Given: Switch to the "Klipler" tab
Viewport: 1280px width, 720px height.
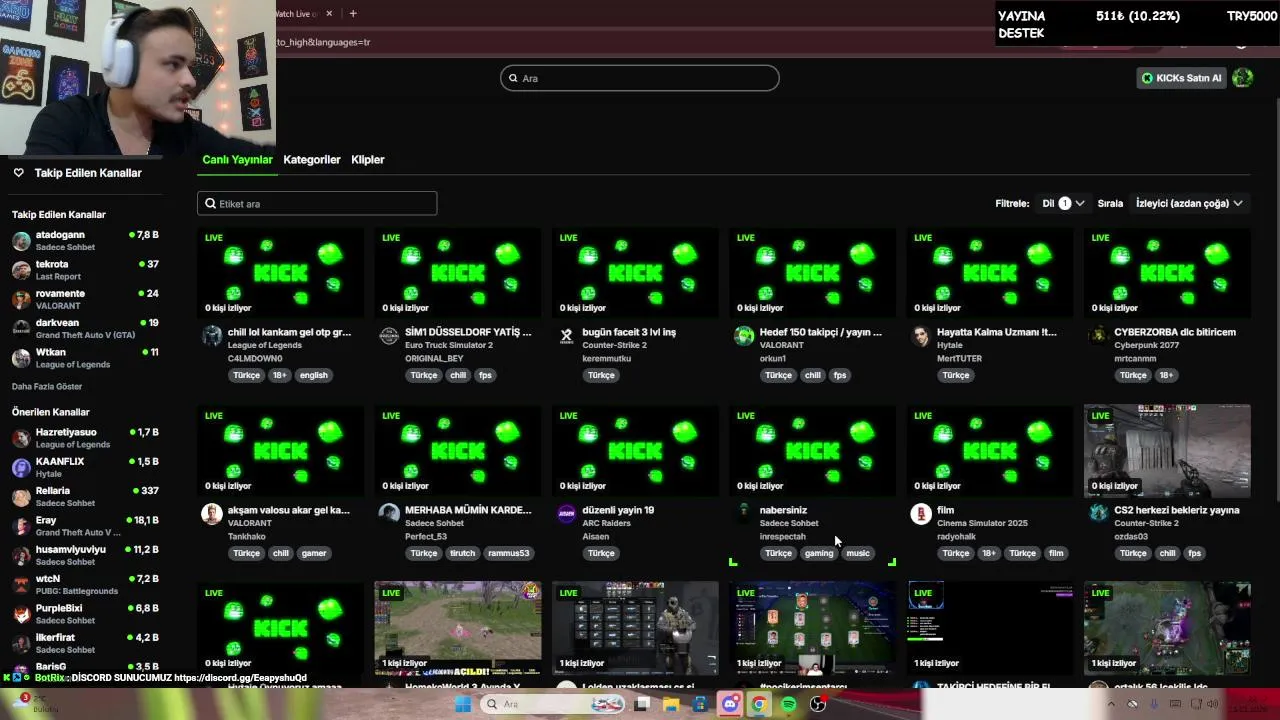Looking at the screenshot, I should (368, 159).
